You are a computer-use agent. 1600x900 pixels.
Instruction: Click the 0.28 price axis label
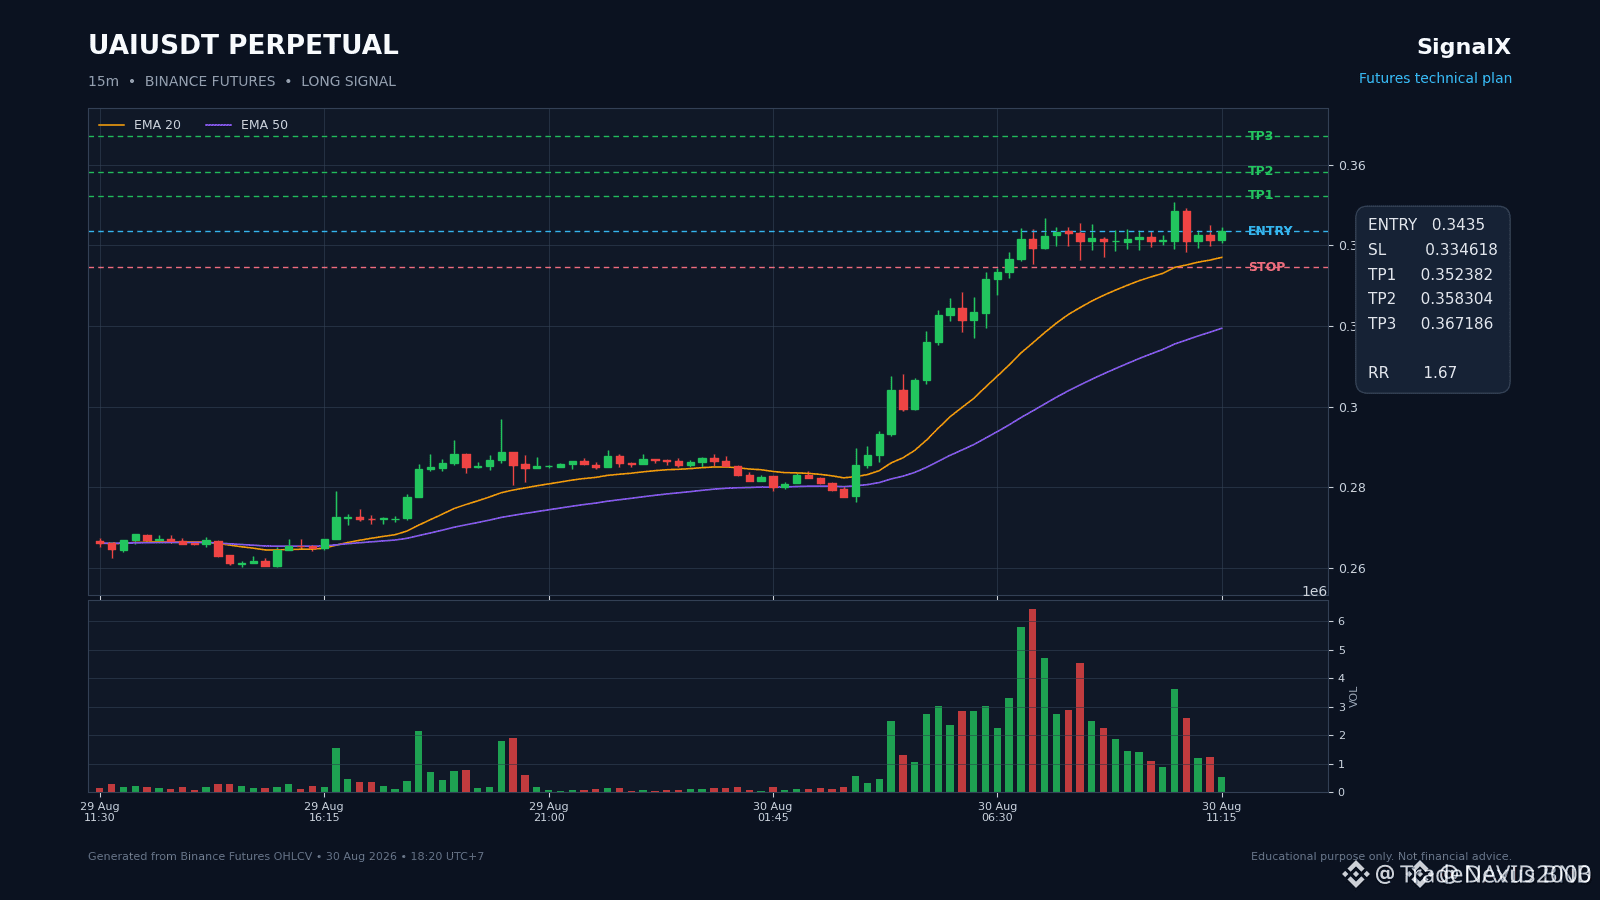[1352, 488]
